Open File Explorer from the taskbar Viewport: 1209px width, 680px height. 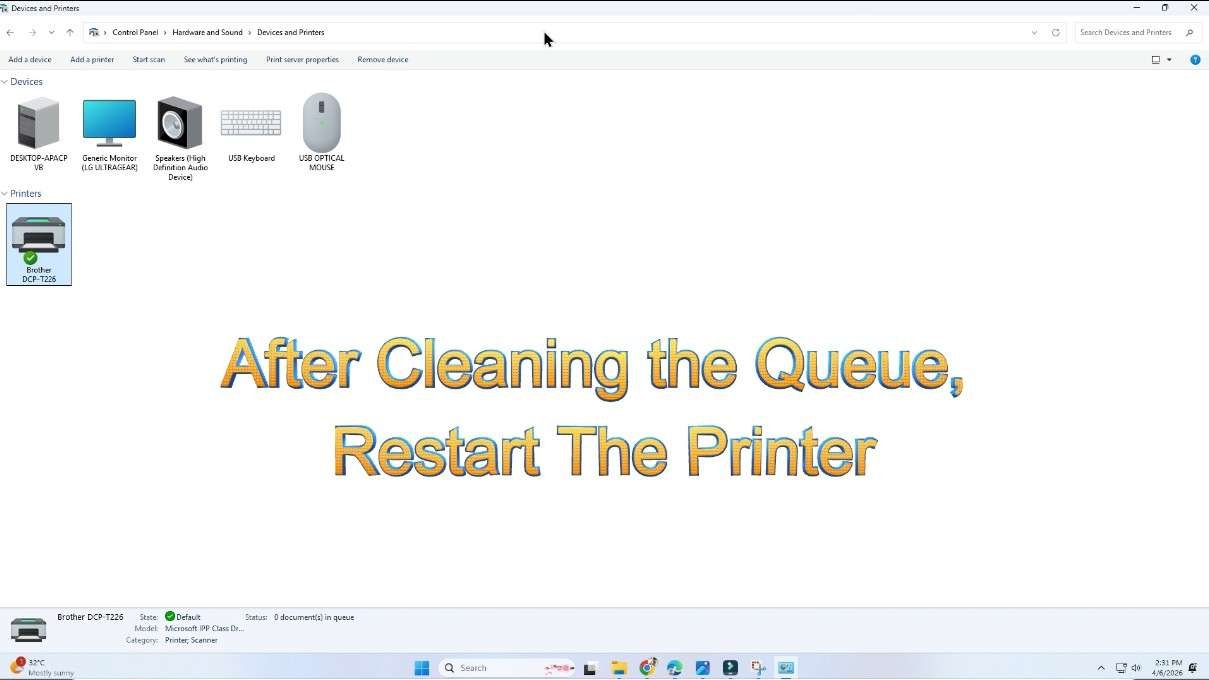click(x=619, y=668)
